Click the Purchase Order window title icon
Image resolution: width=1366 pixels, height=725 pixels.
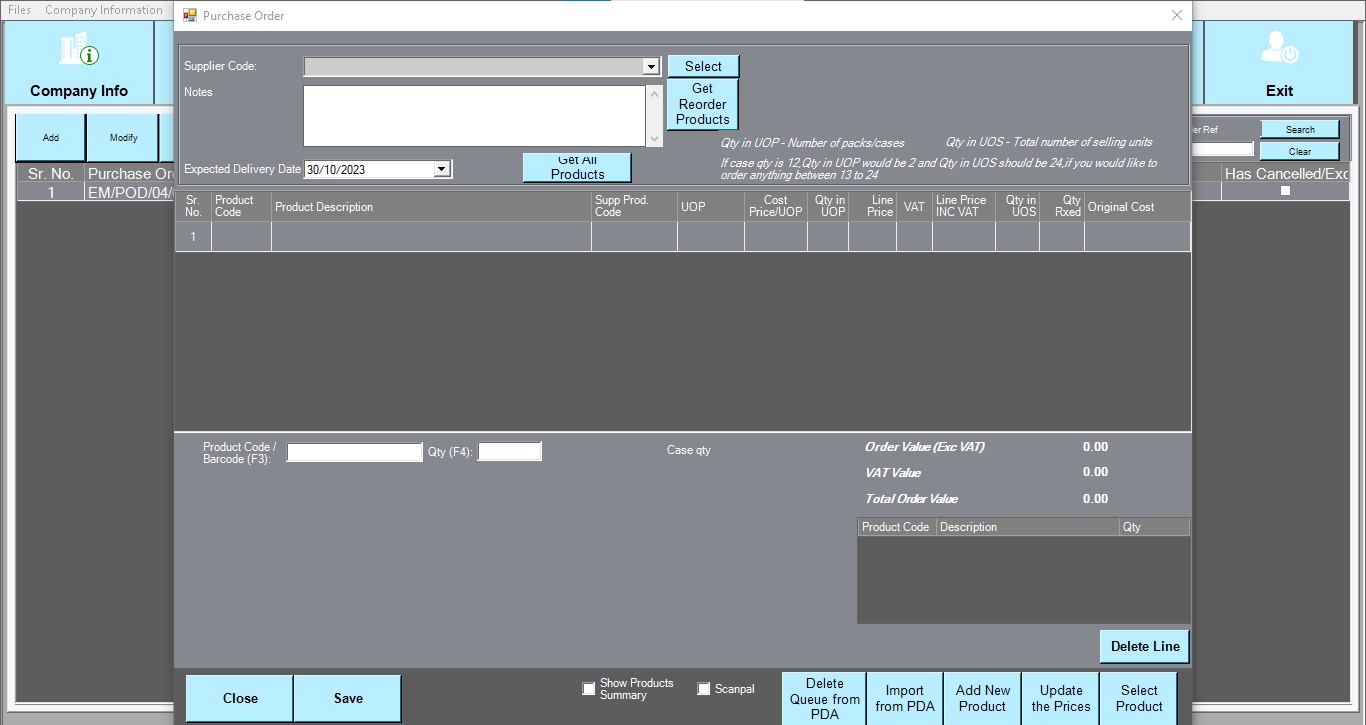[190, 16]
